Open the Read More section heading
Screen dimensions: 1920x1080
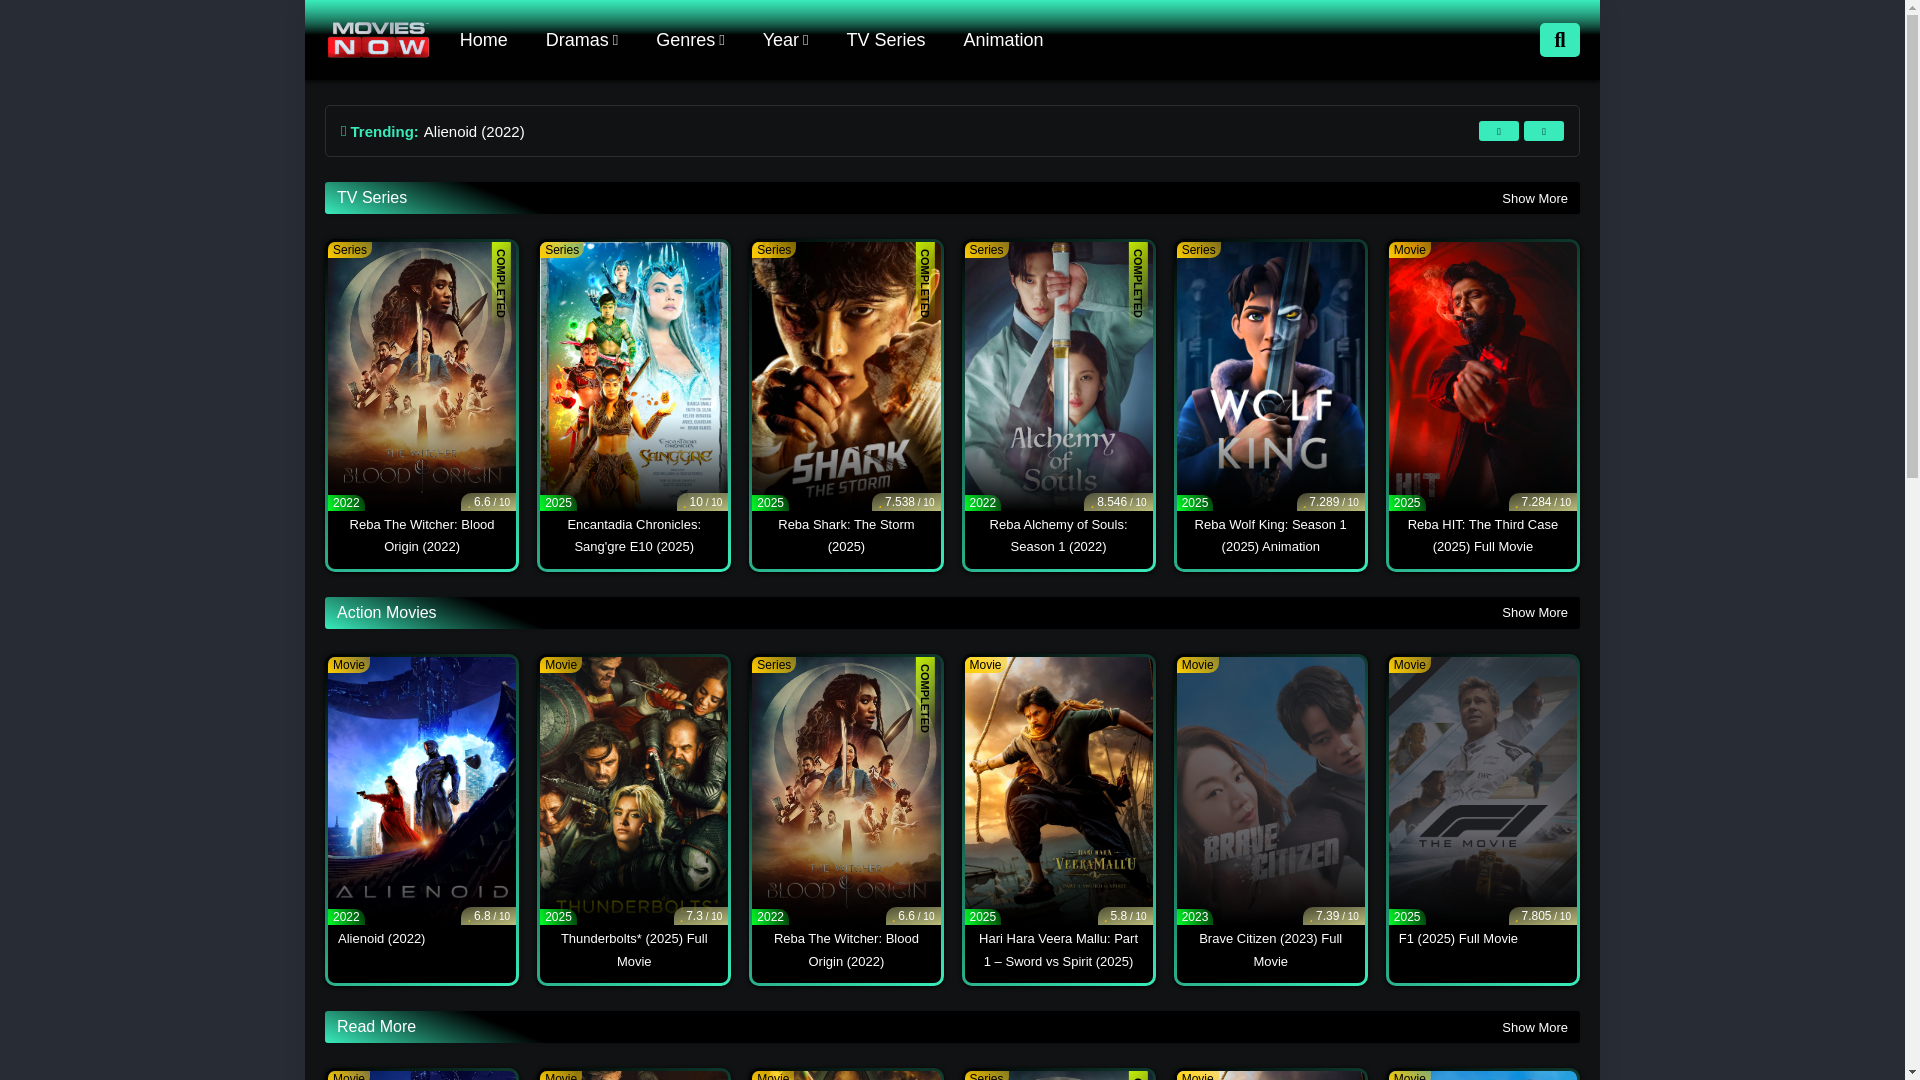(376, 1027)
